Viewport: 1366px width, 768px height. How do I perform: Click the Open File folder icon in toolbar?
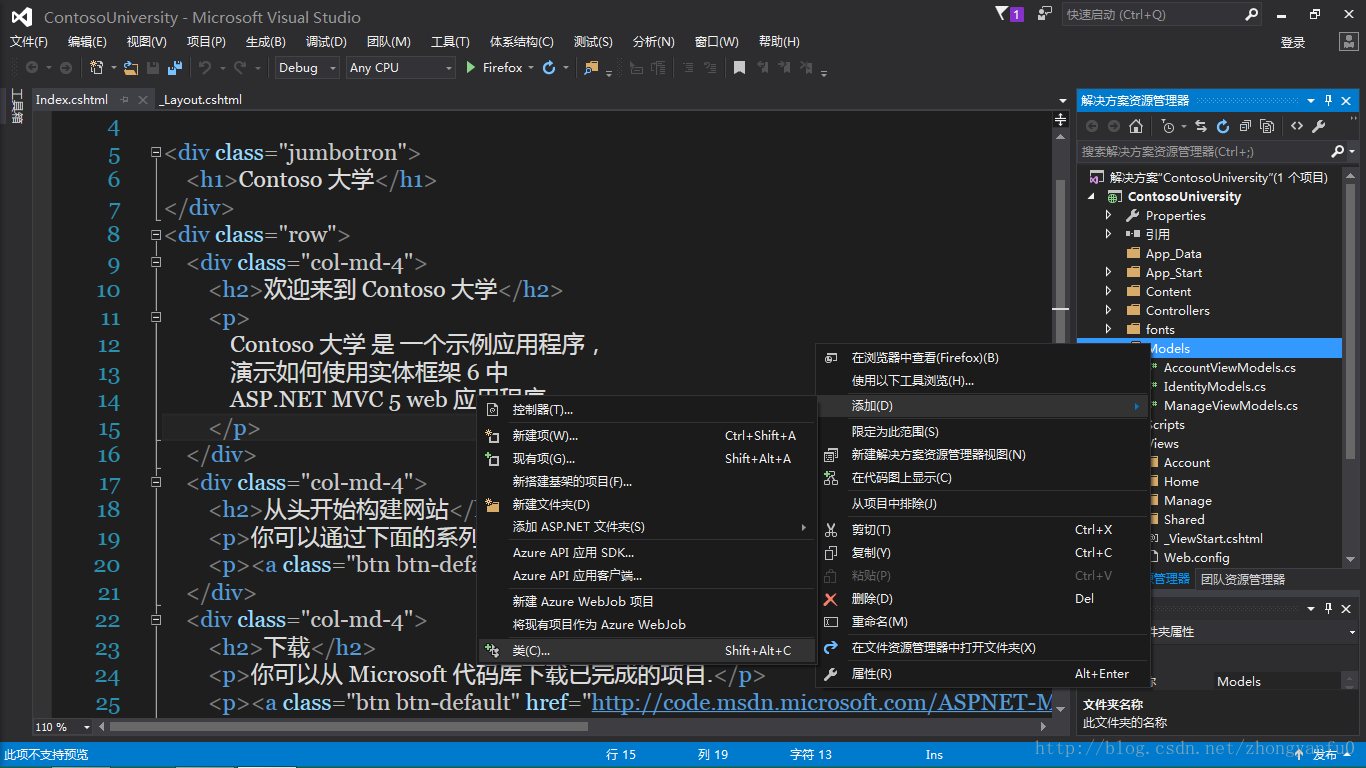pos(131,68)
